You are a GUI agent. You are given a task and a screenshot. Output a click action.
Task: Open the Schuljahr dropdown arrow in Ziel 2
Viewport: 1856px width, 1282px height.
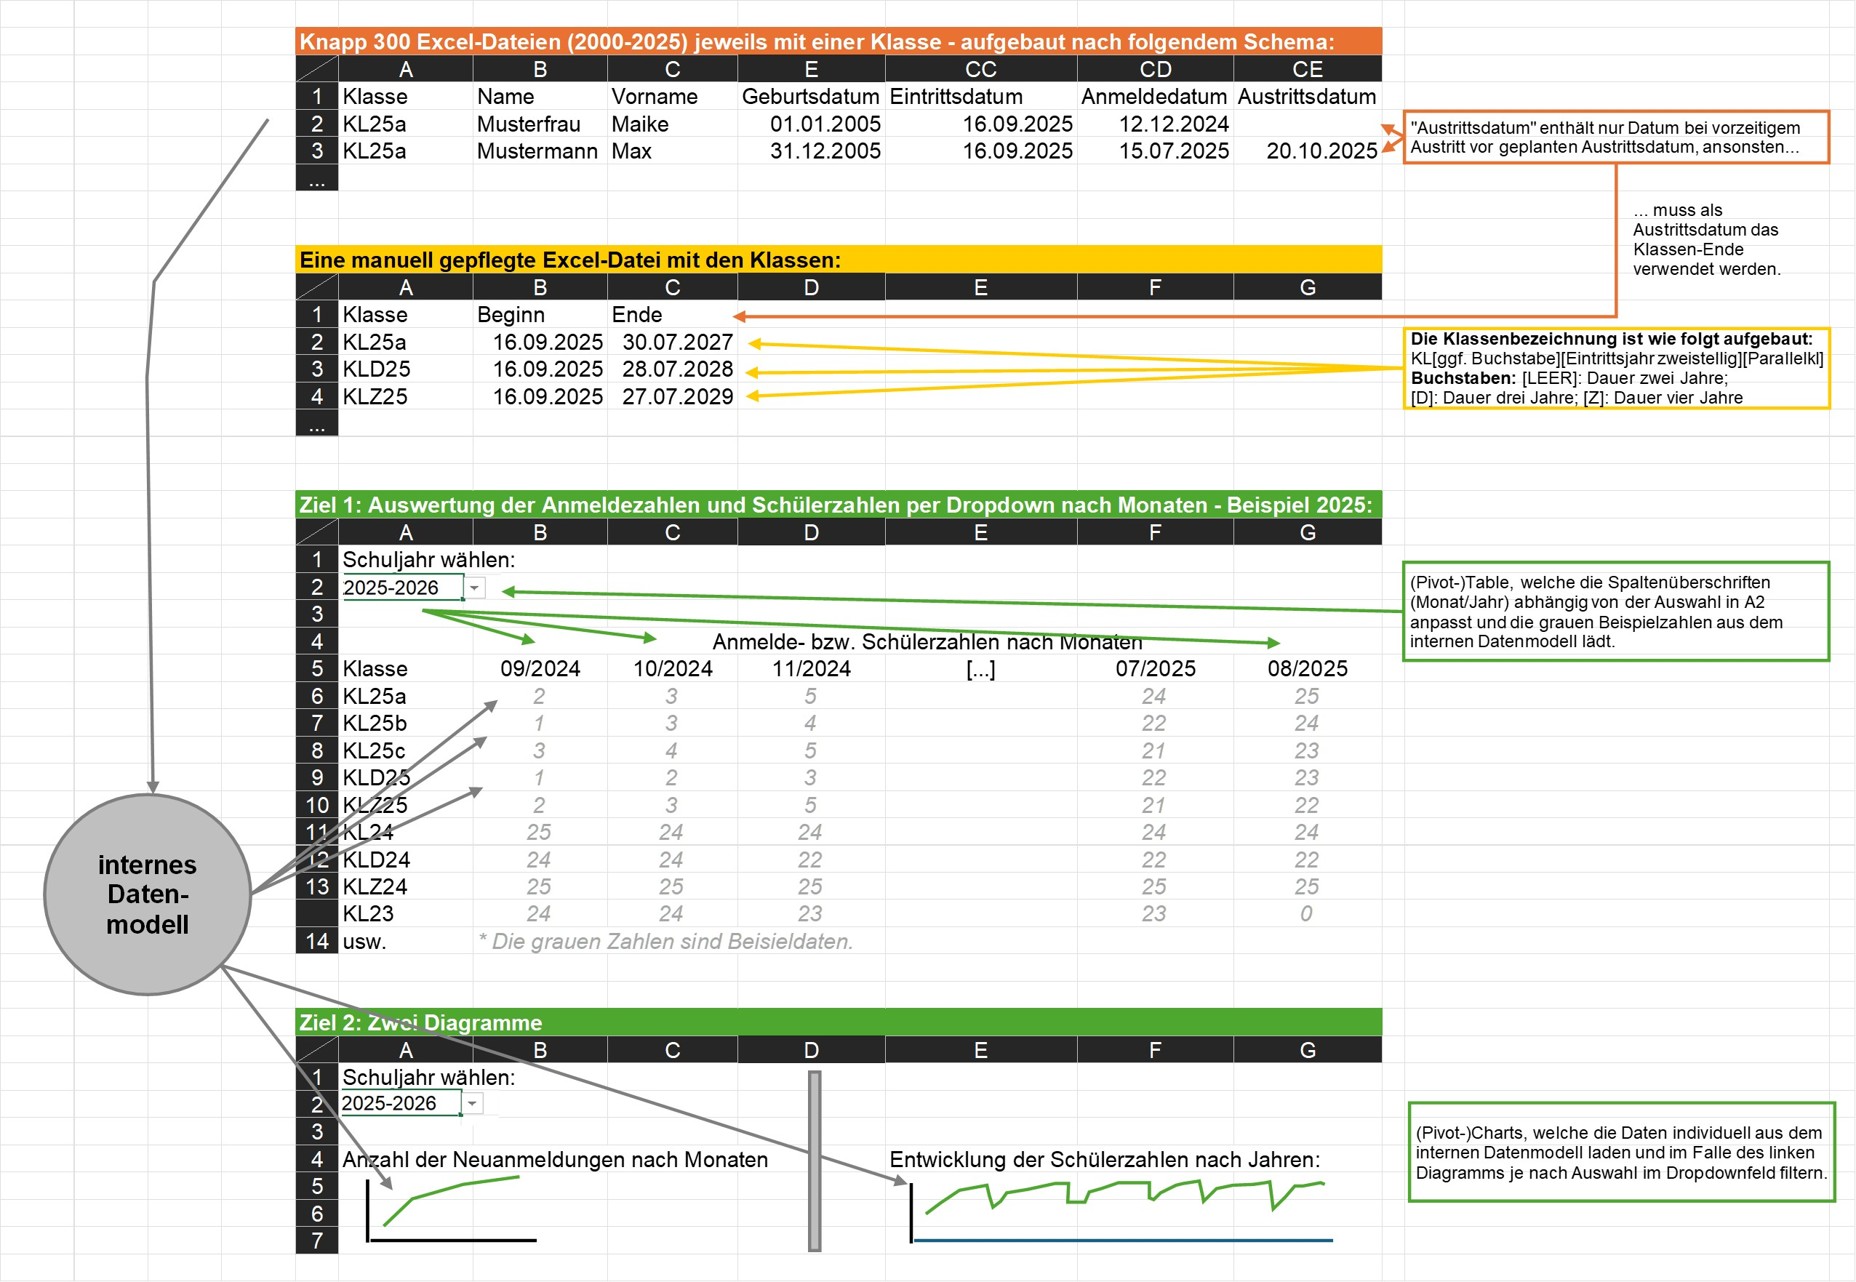pos(472,1104)
